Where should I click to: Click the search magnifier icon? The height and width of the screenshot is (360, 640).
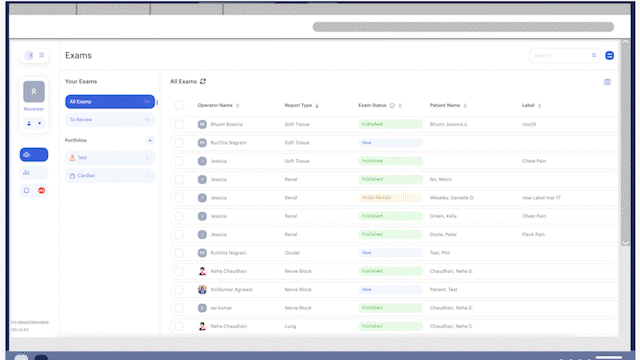pyautogui.click(x=594, y=56)
